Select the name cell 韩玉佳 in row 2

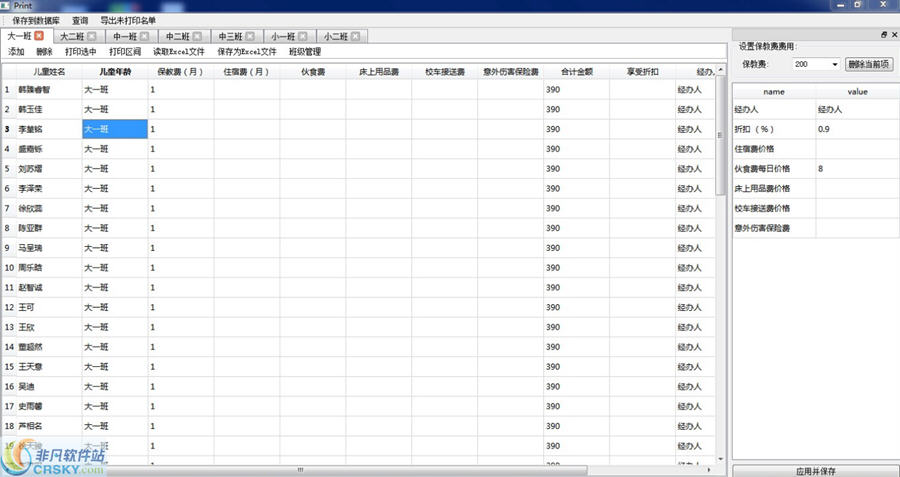49,109
